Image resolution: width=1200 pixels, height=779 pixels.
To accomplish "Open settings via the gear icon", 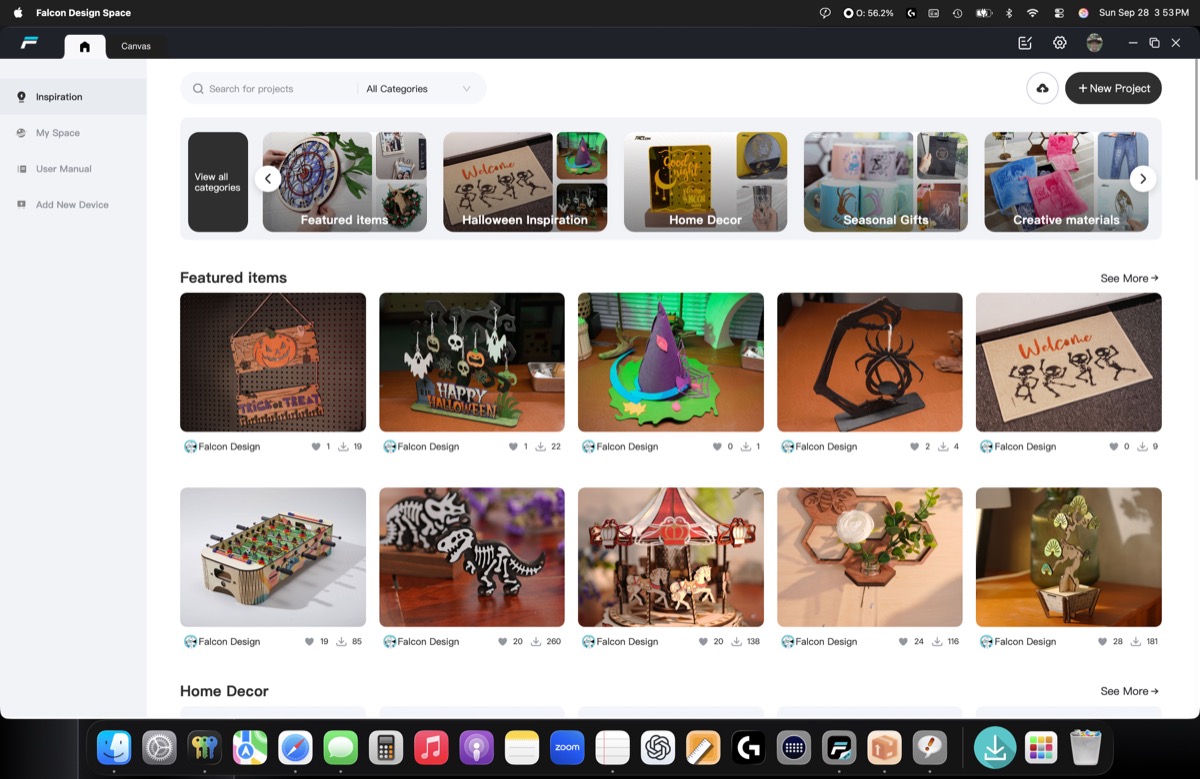I will click(1060, 43).
